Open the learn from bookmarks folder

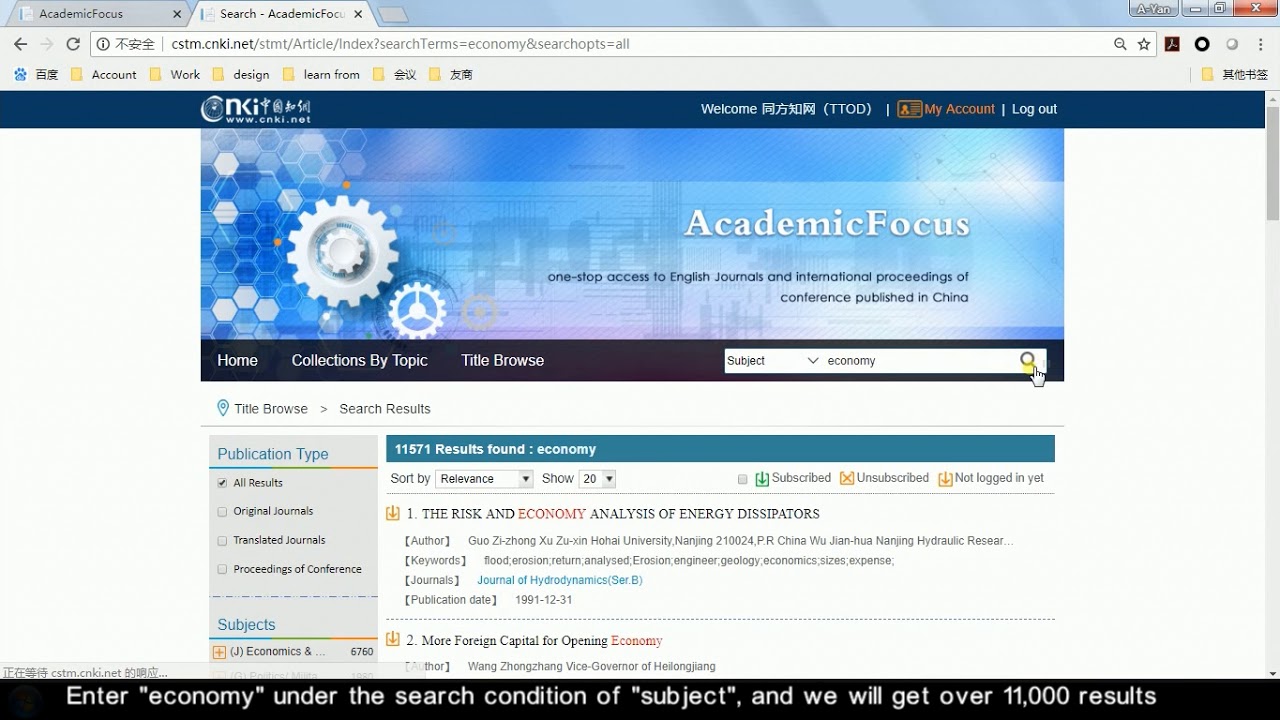click(x=322, y=74)
